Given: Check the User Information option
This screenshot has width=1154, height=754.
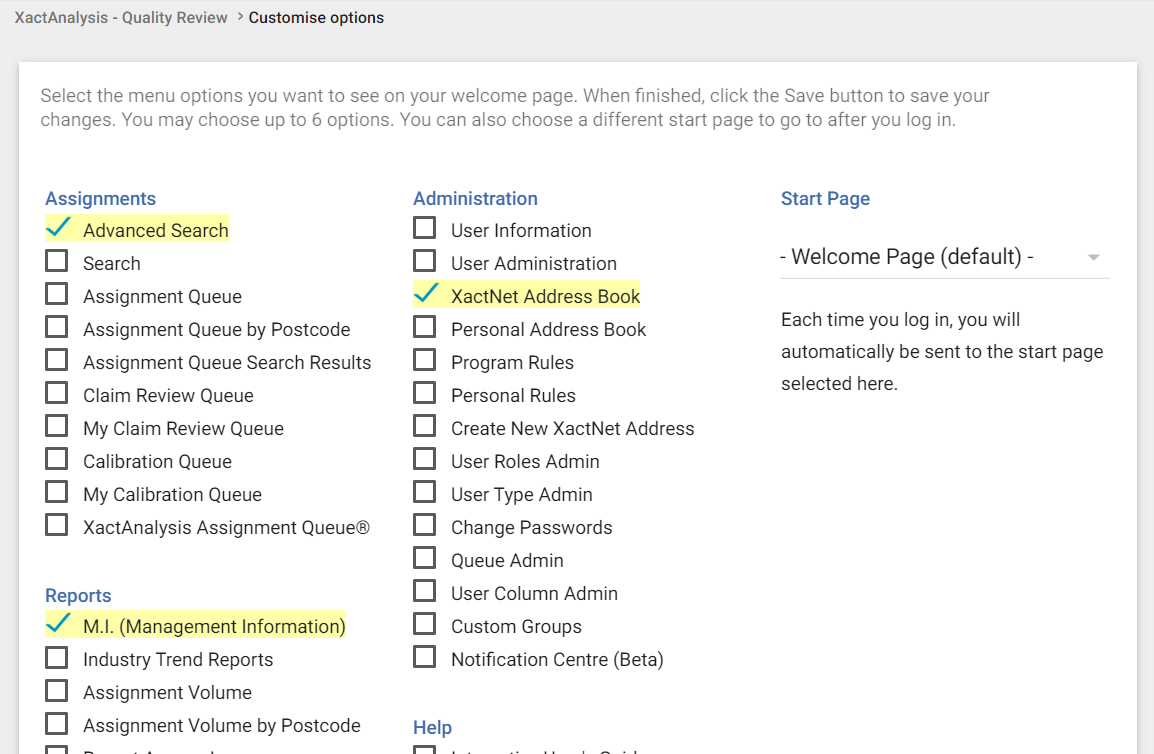Looking at the screenshot, I should [x=425, y=229].
